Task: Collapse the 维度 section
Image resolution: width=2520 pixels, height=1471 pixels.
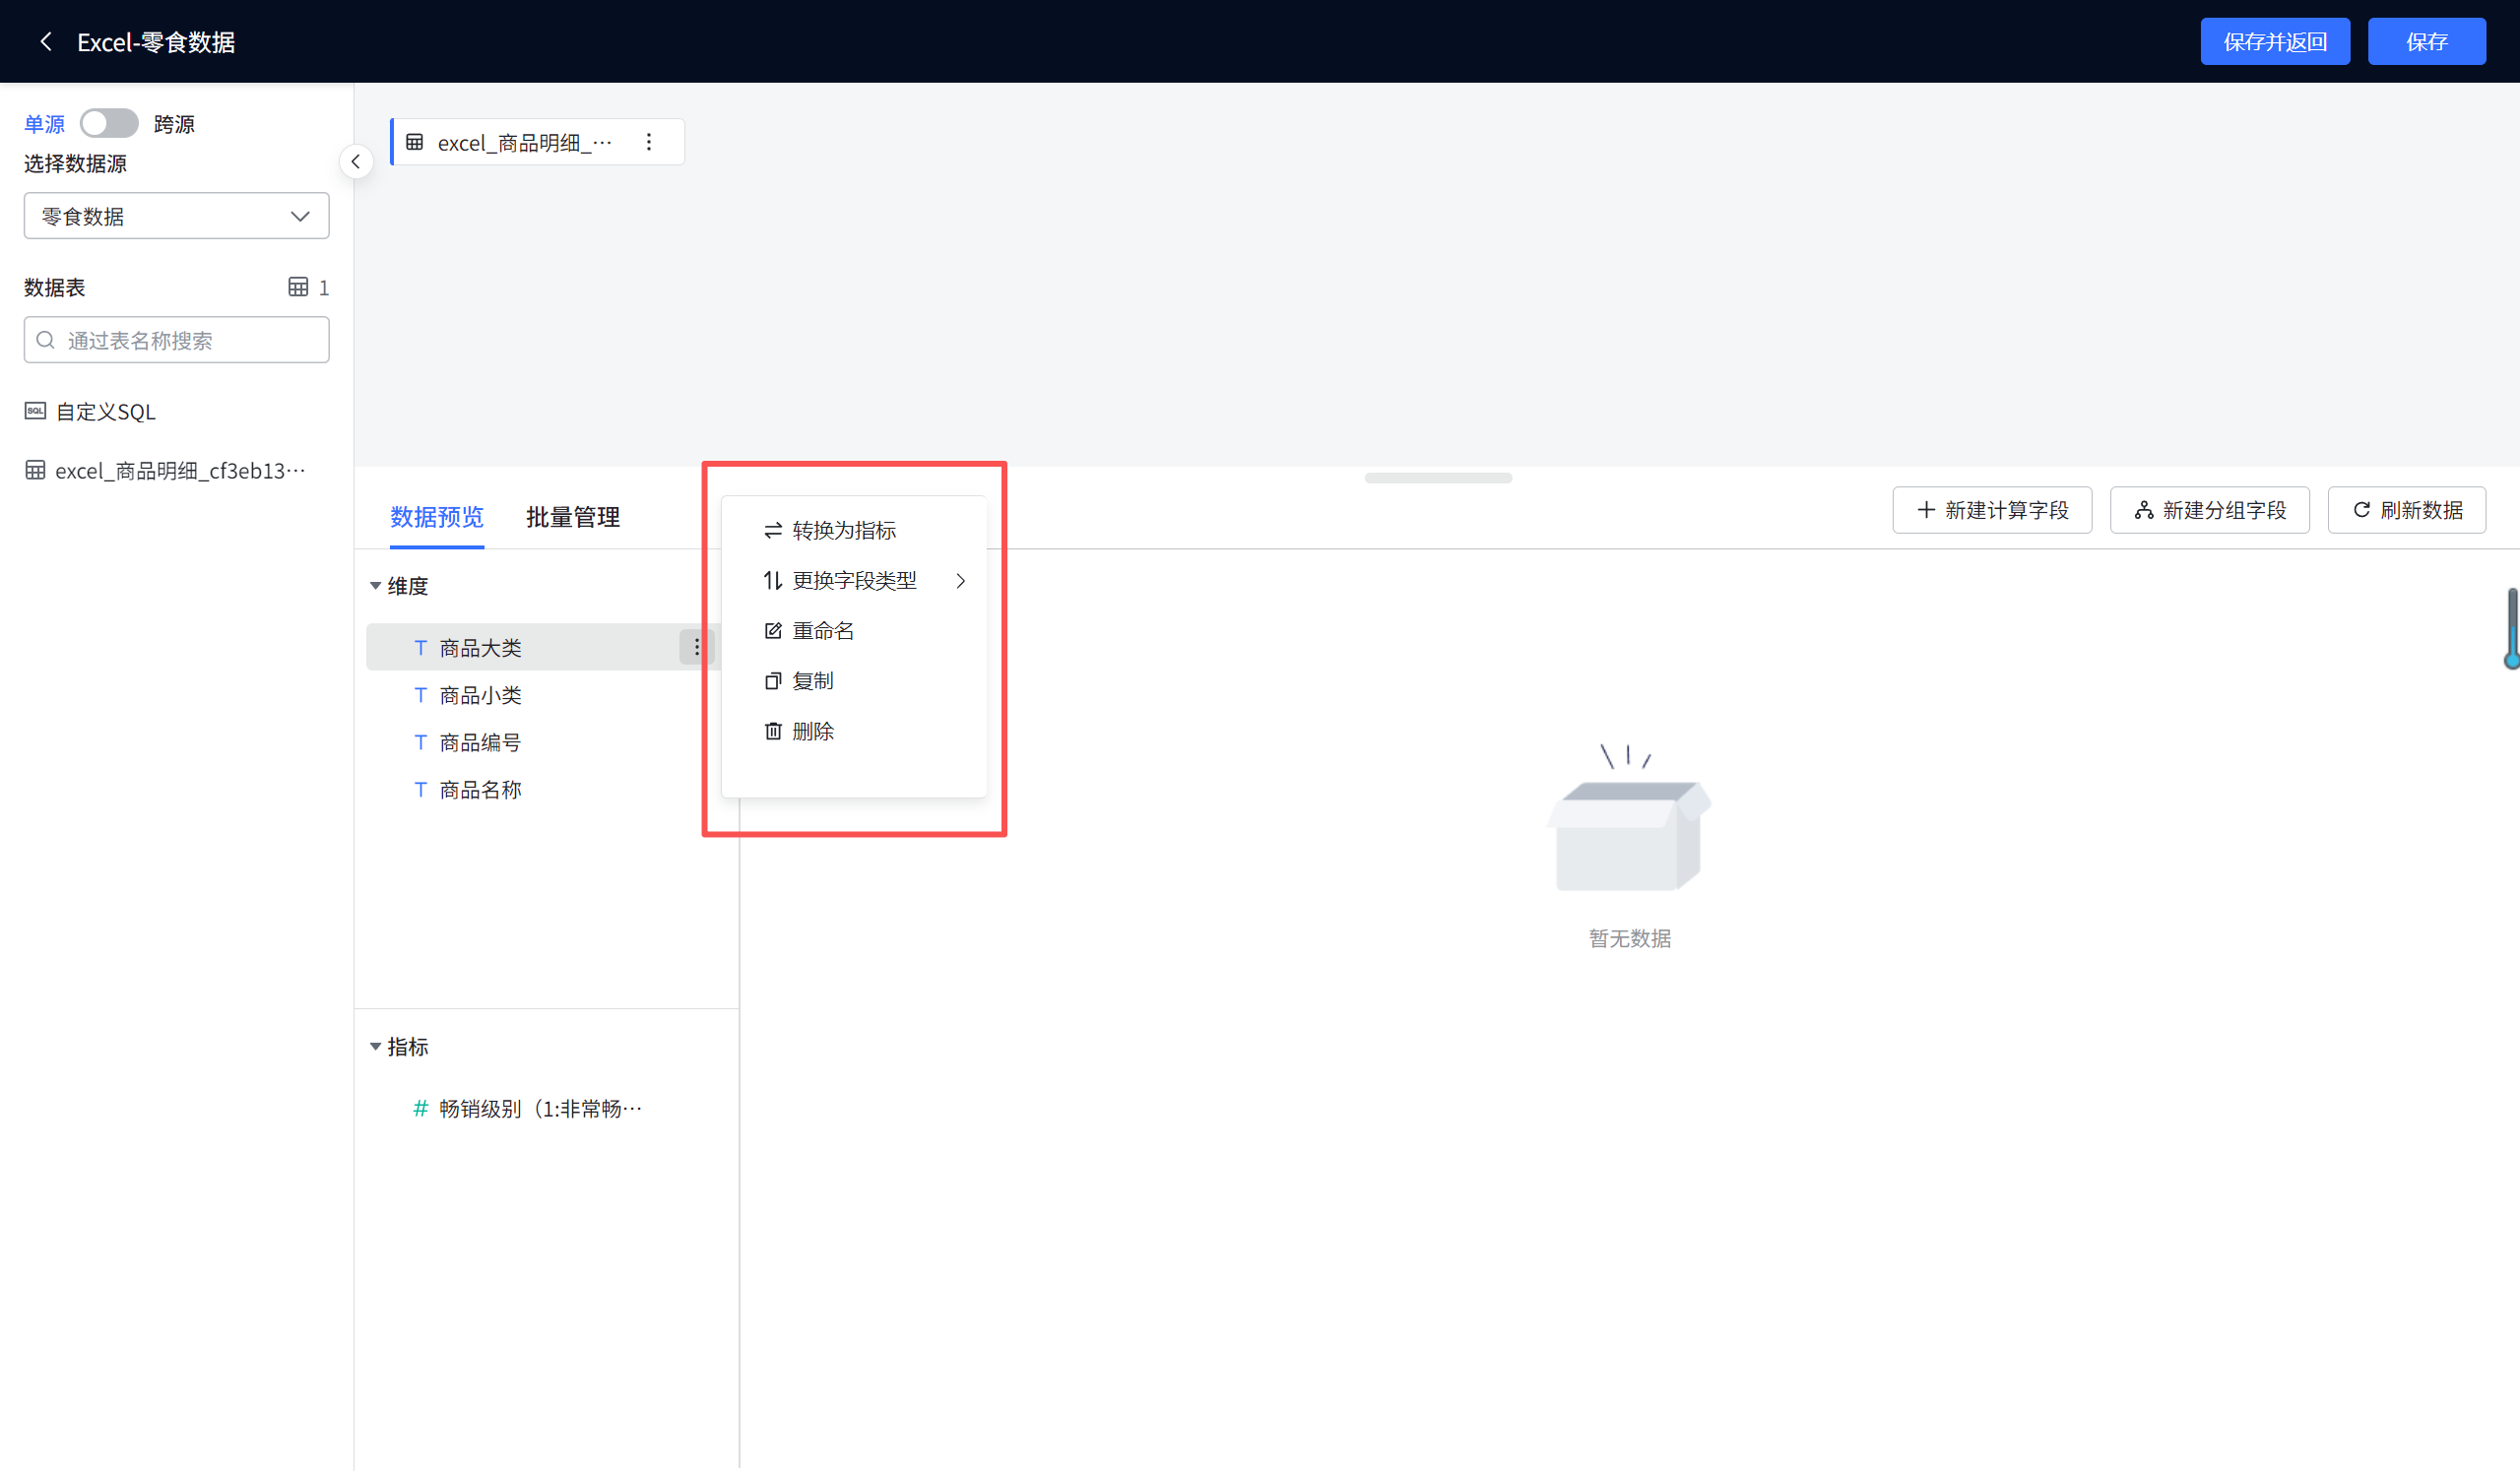Action: (x=375, y=585)
